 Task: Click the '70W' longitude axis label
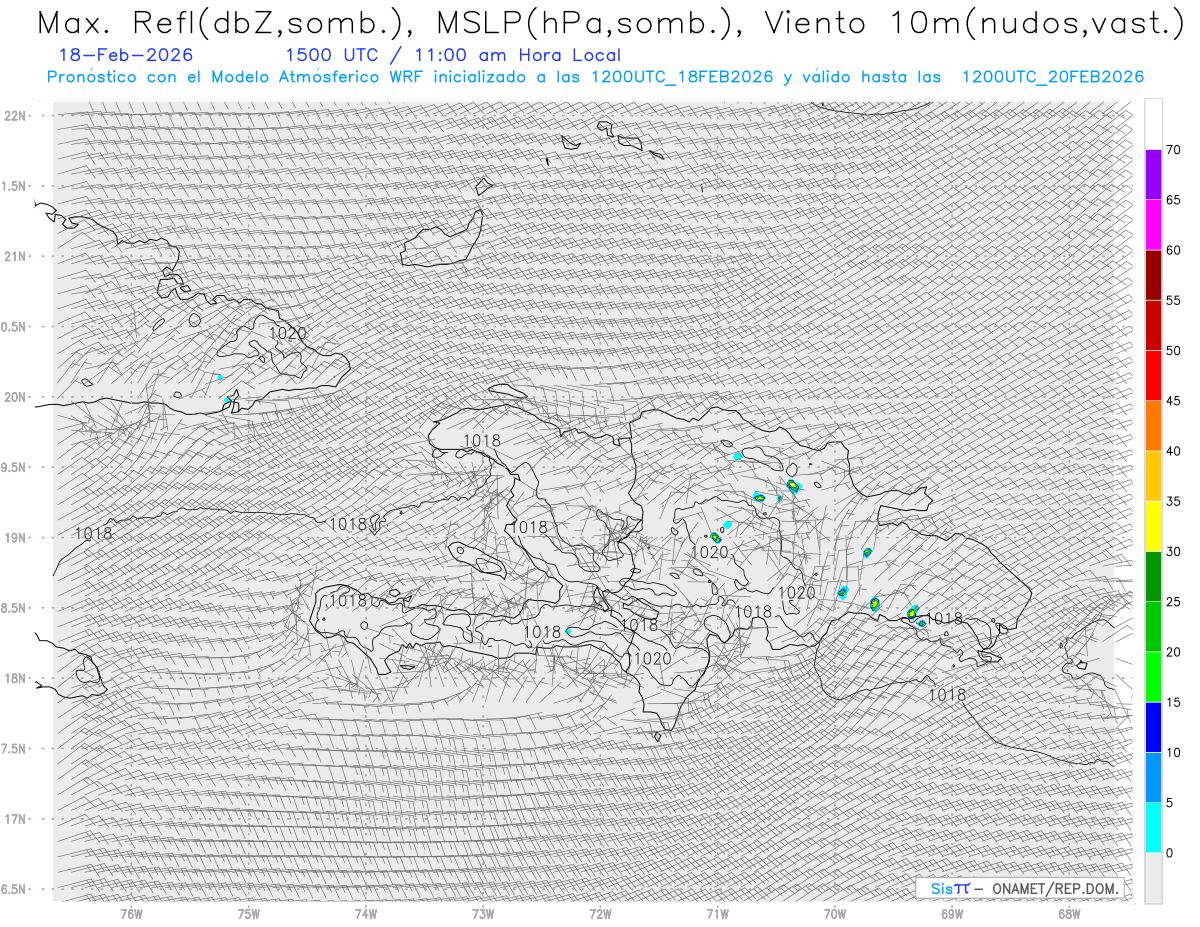pyautogui.click(x=835, y=913)
